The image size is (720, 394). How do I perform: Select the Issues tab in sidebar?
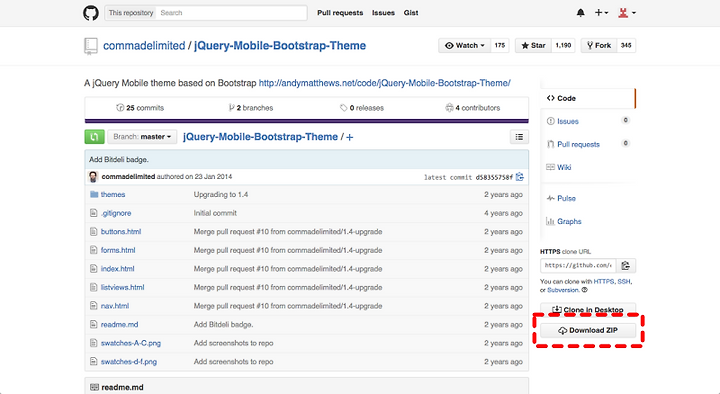pyautogui.click(x=588, y=121)
